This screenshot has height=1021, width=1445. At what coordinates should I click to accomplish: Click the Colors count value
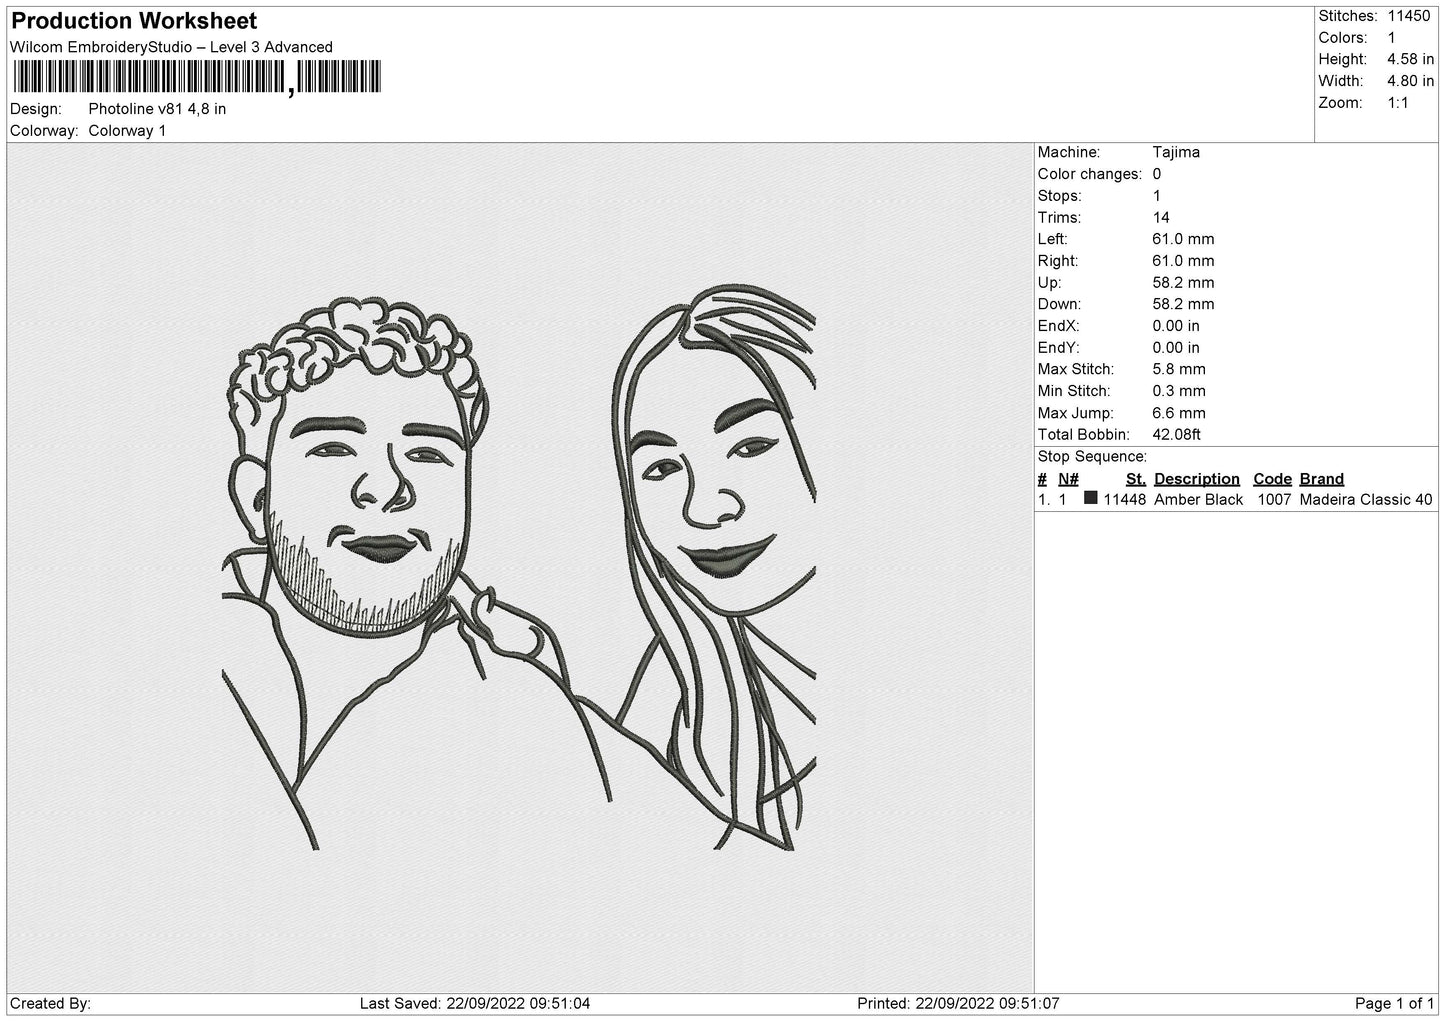1391,38
